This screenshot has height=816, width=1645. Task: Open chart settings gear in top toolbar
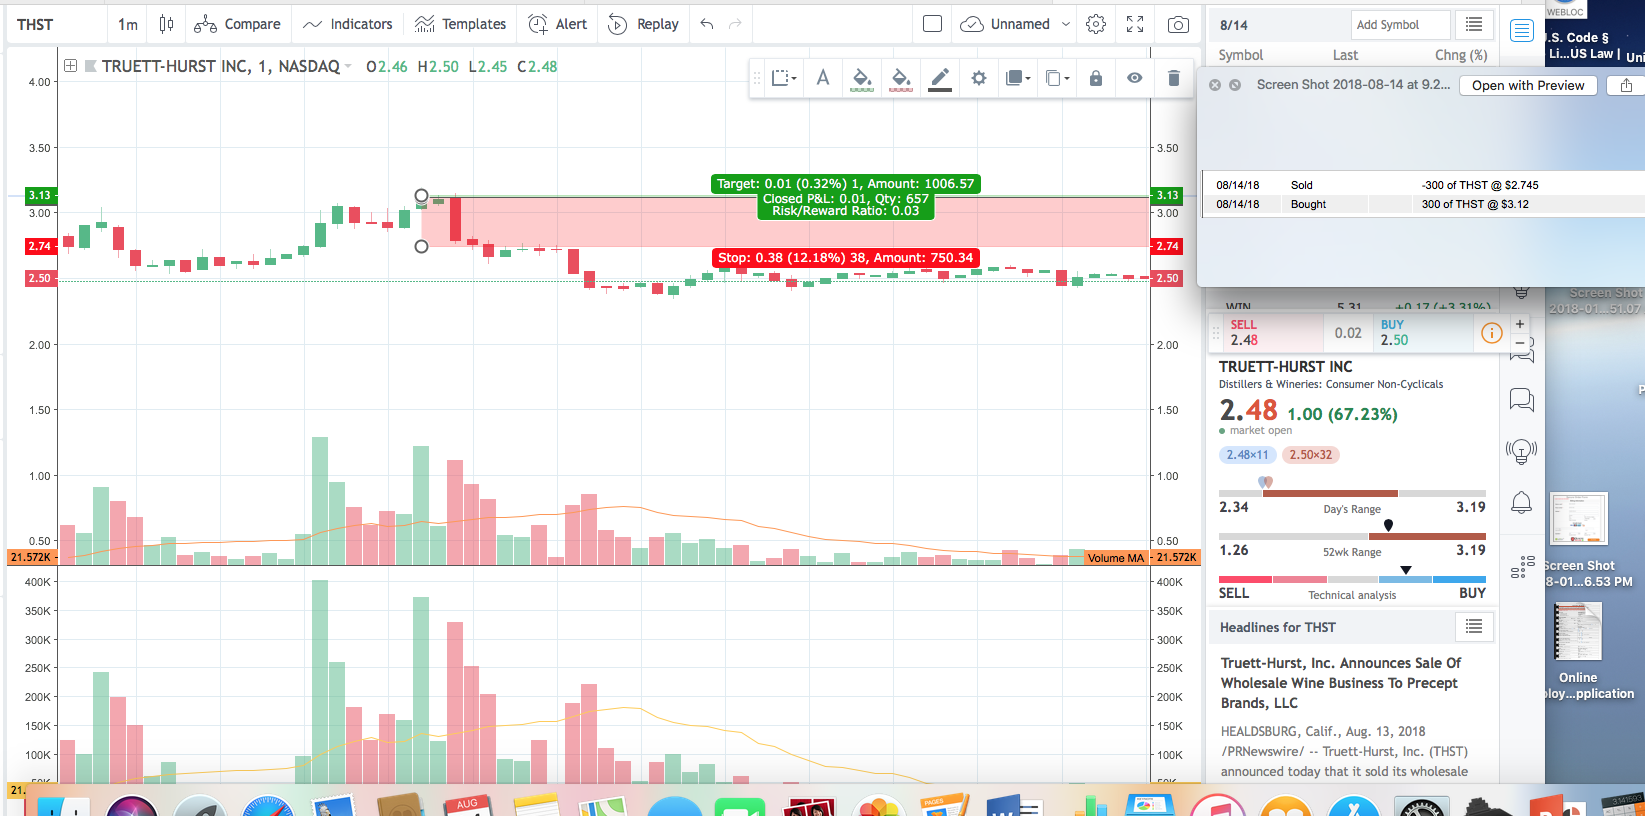pyautogui.click(x=1096, y=24)
